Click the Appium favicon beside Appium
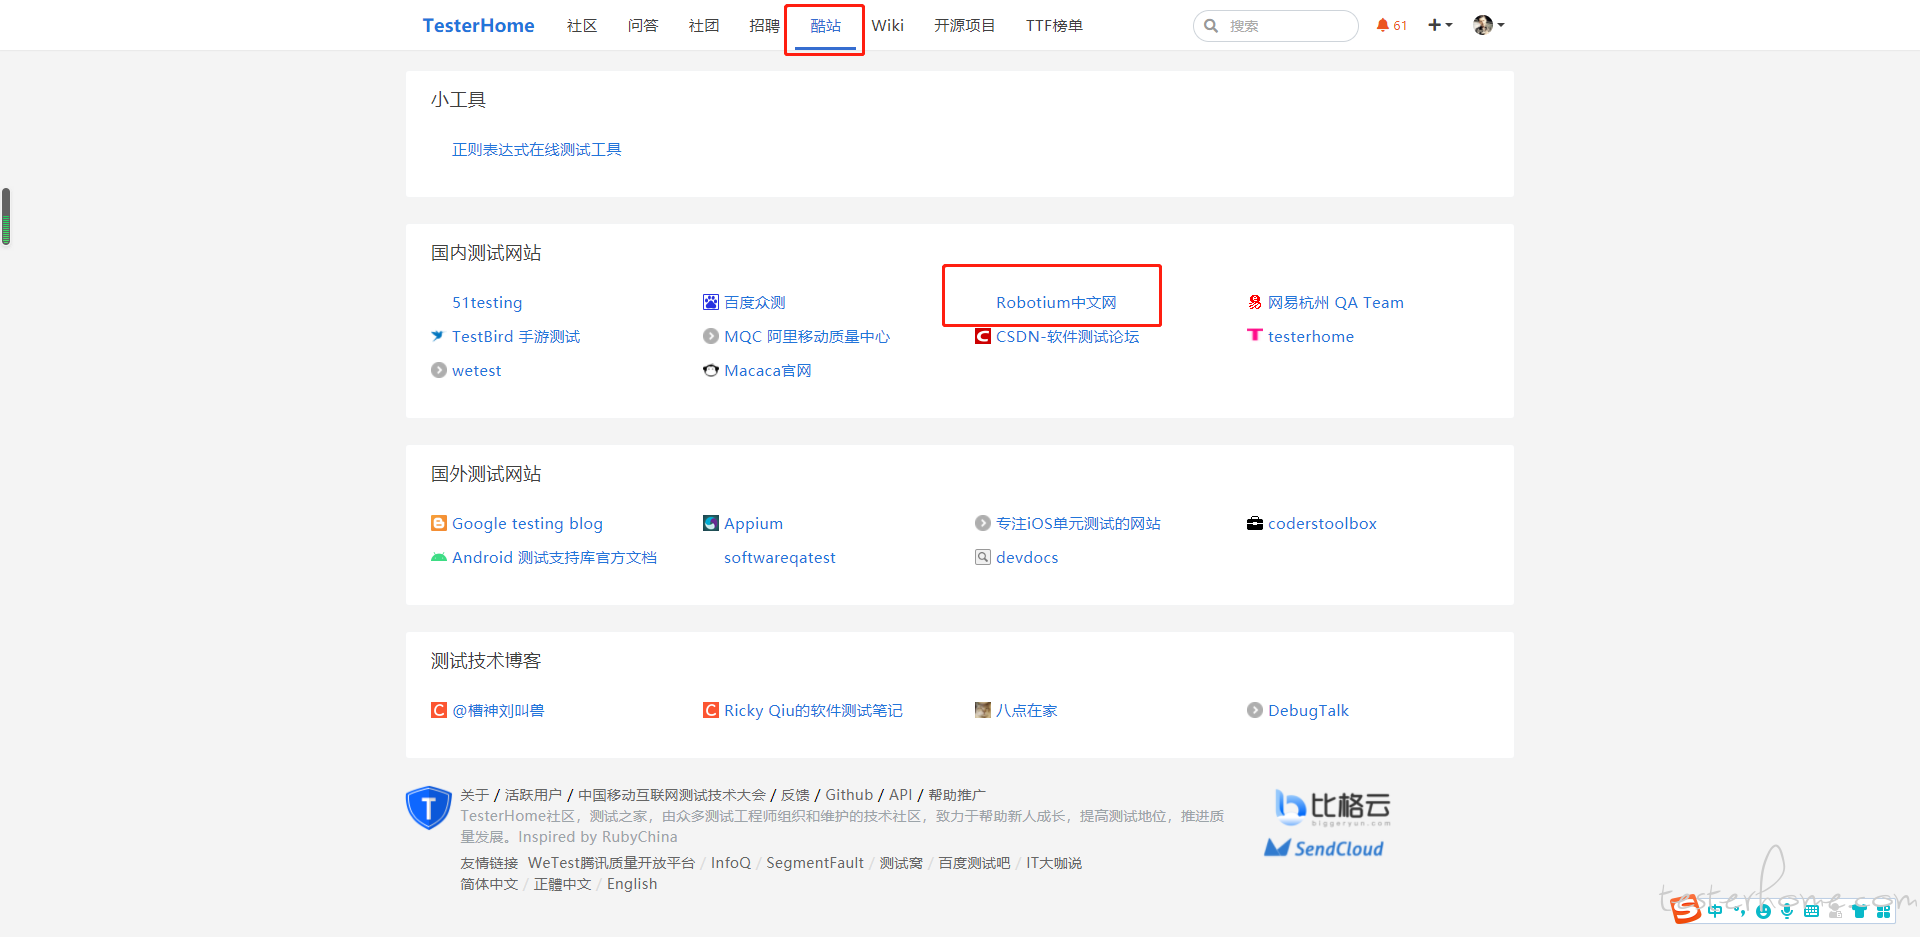The height and width of the screenshot is (937, 1920). click(711, 523)
